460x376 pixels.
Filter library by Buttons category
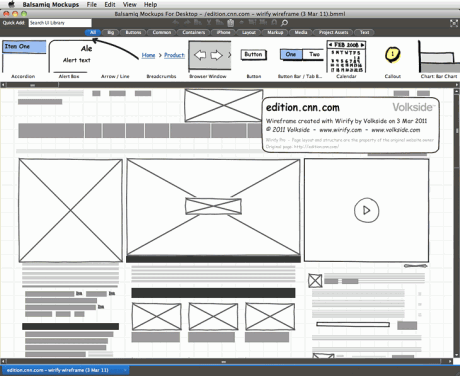(133, 32)
